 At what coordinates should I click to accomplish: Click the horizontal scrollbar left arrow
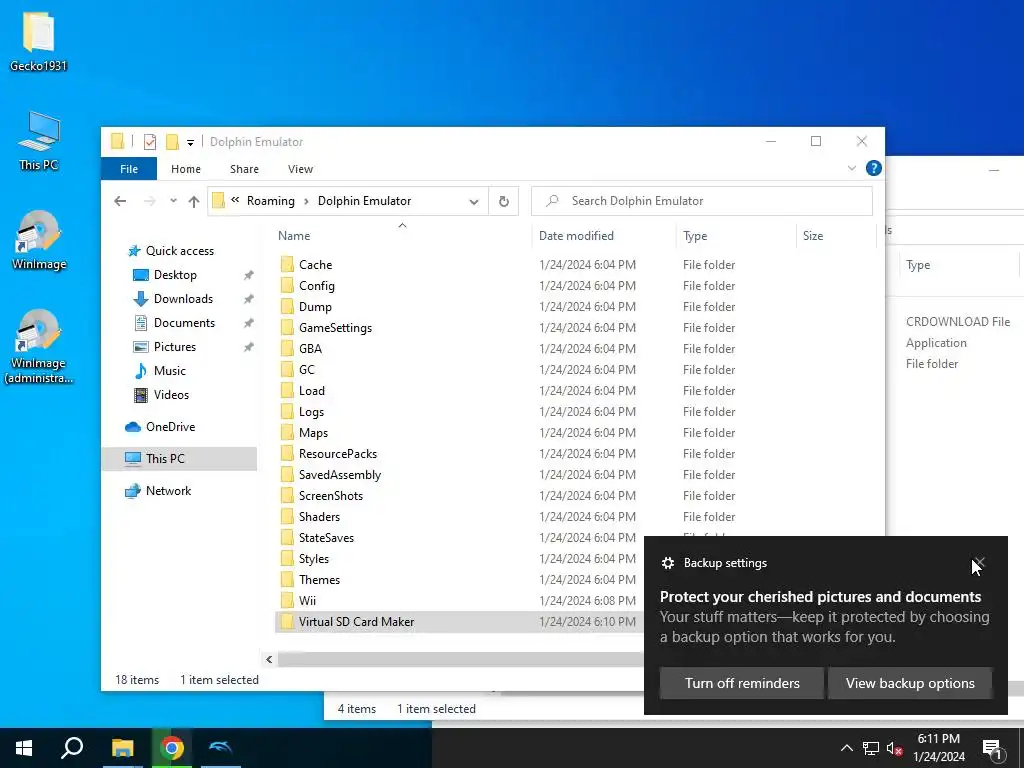[x=269, y=660]
